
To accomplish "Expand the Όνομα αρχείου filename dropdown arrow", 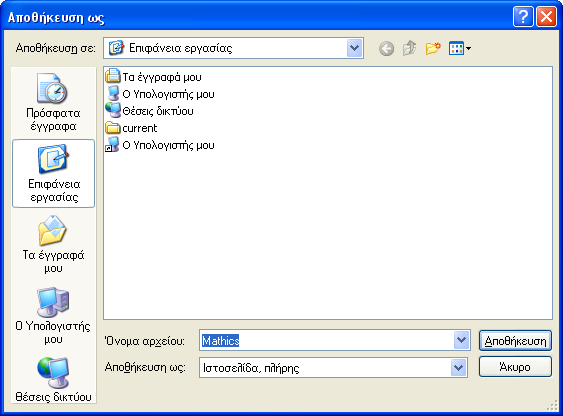I will click(461, 340).
